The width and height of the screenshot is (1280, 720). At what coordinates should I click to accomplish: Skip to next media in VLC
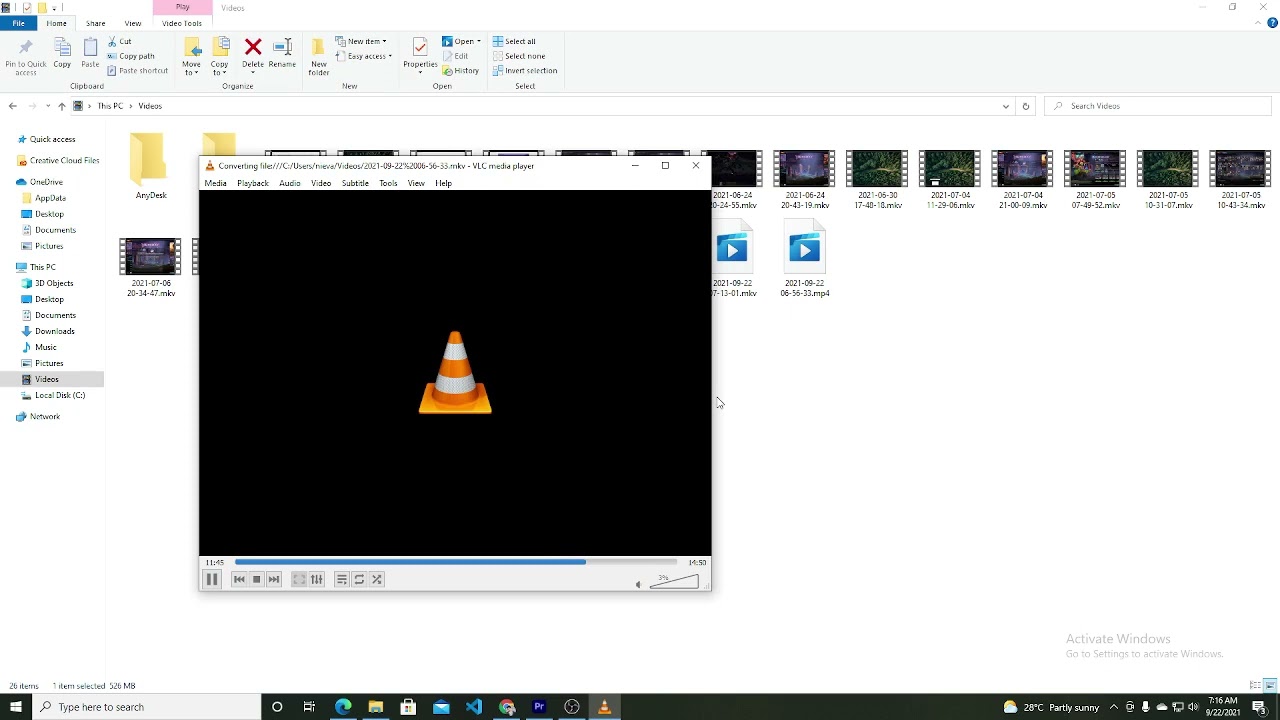tap(274, 580)
